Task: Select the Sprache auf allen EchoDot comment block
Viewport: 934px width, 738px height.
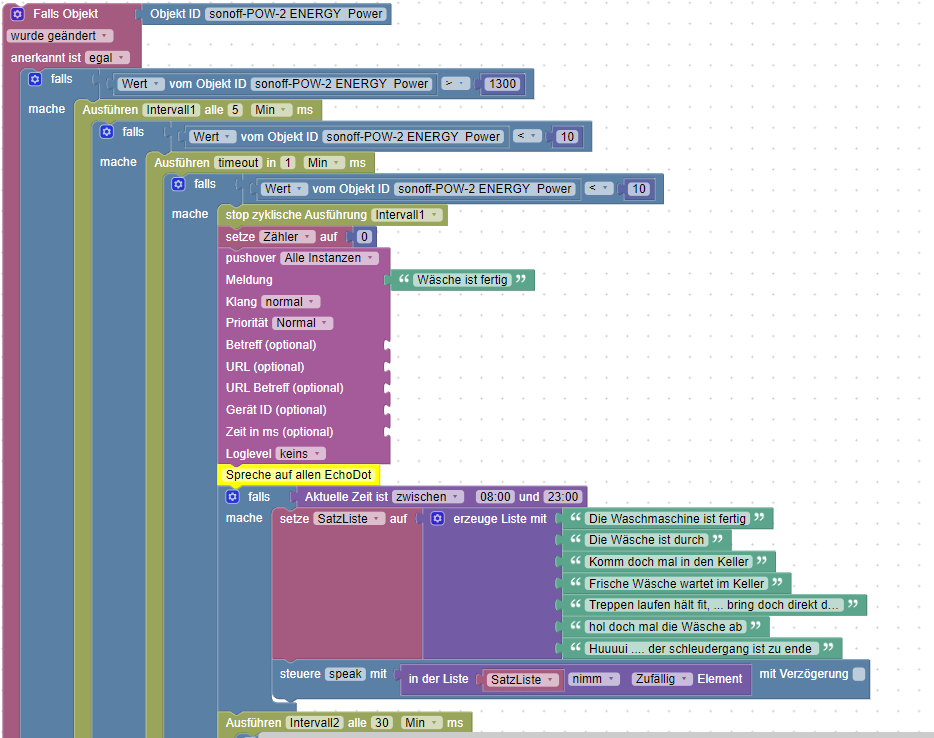Action: pos(298,475)
